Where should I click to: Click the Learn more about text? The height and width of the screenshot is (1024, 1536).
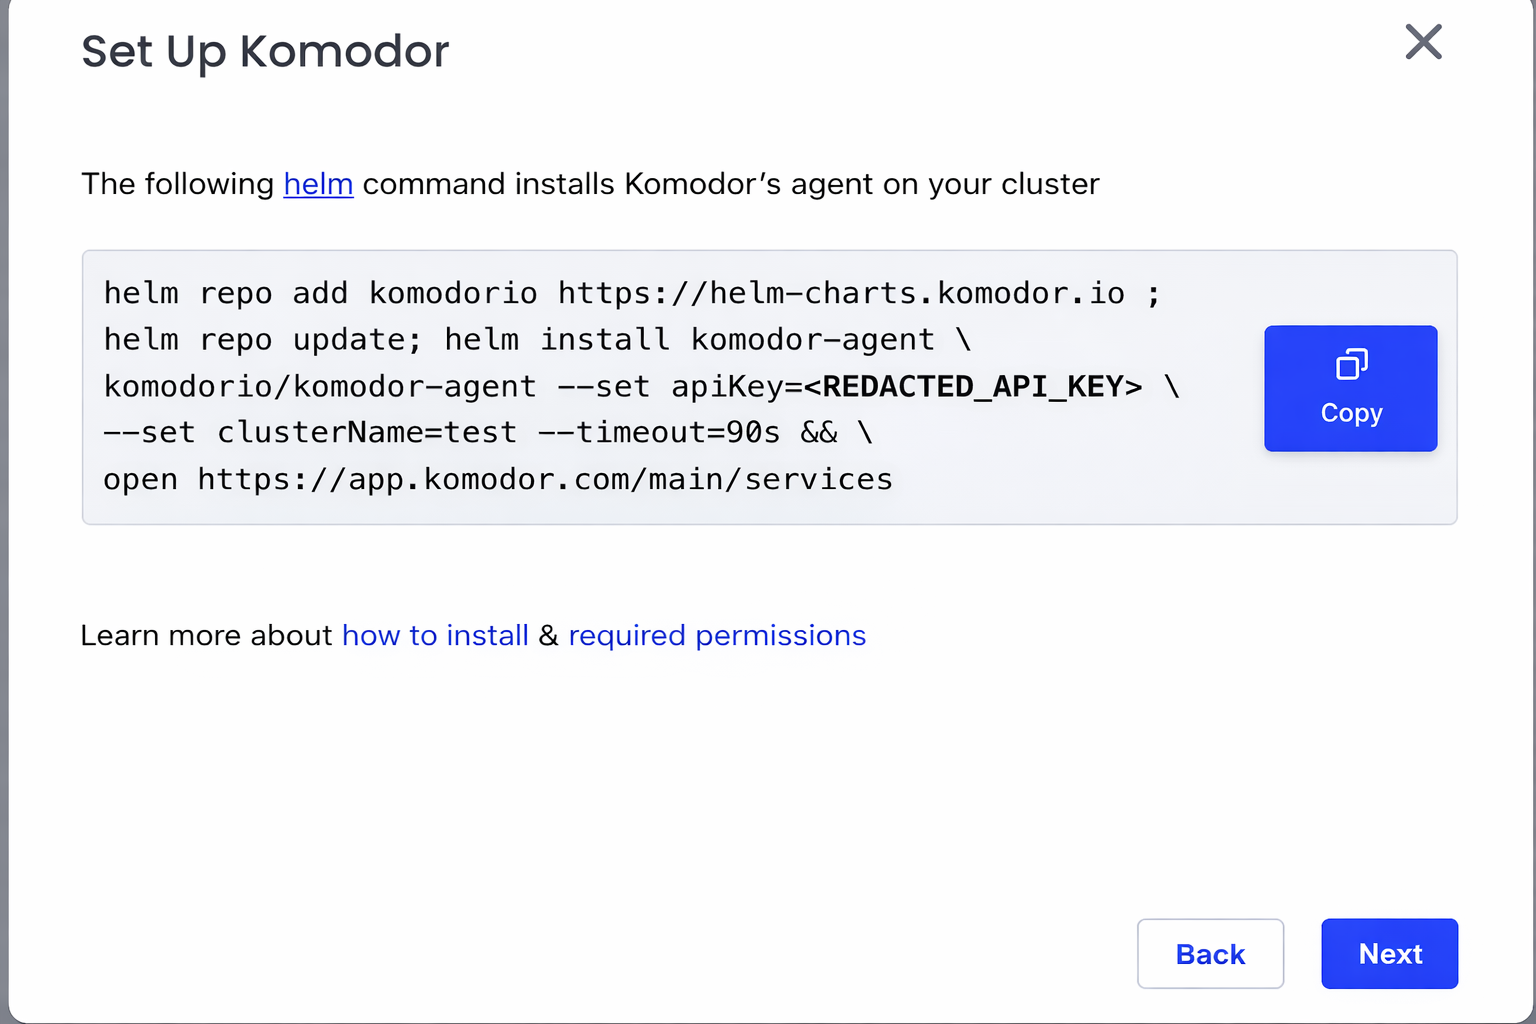click(206, 636)
